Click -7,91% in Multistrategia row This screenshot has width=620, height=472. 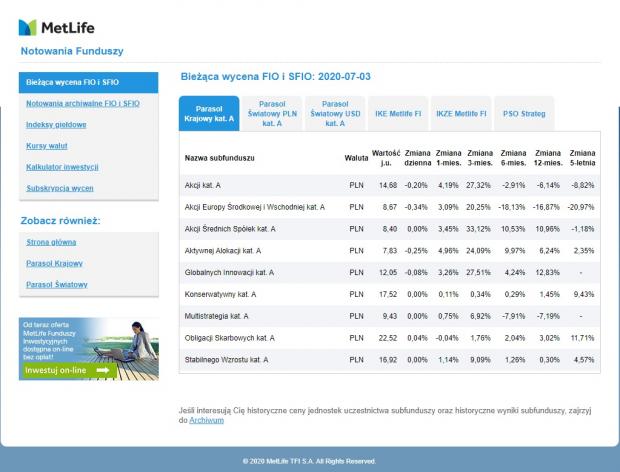[514, 316]
